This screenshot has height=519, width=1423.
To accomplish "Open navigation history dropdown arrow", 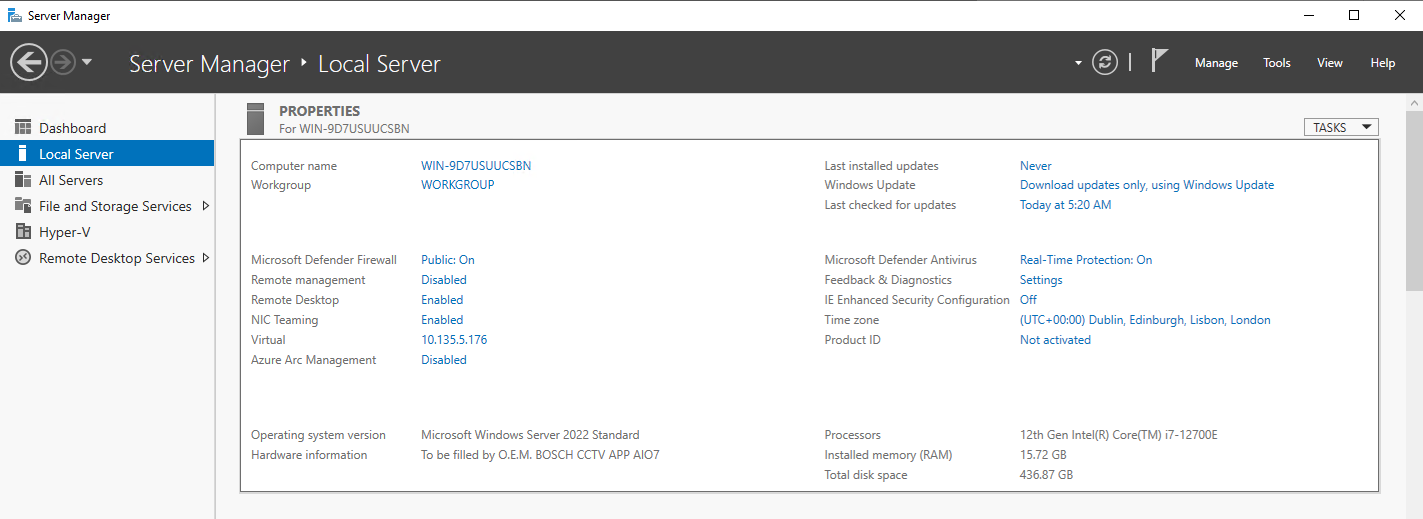I will click(87, 62).
